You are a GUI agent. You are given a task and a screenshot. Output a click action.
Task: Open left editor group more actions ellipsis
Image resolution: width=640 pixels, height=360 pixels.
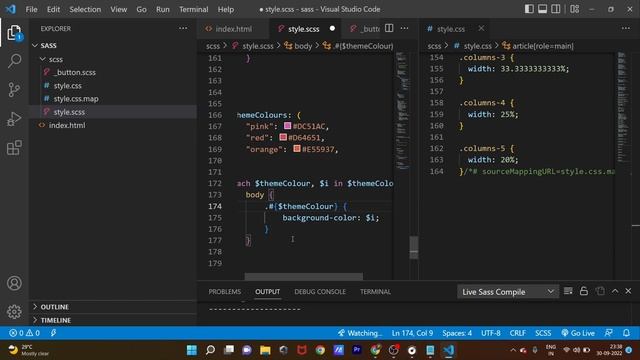click(x=404, y=28)
